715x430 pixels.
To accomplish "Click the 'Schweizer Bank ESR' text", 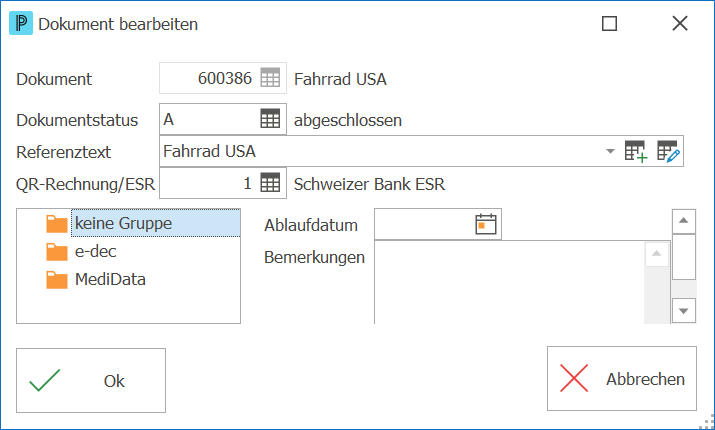I will click(369, 184).
